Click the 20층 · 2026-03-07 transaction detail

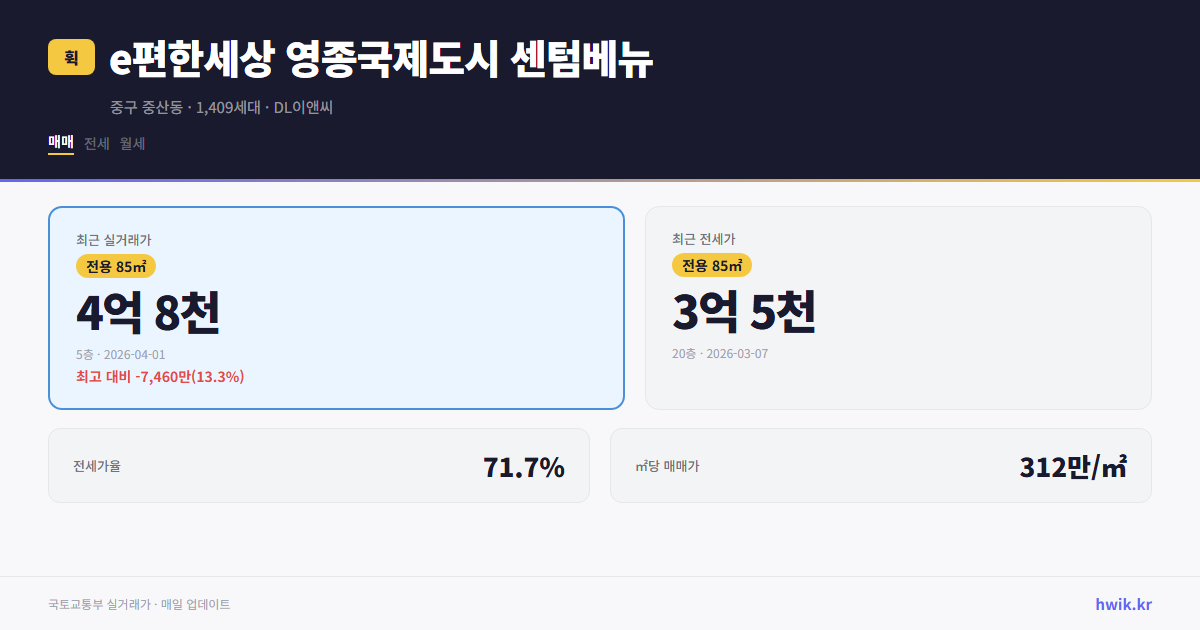pyautogui.click(x=722, y=354)
